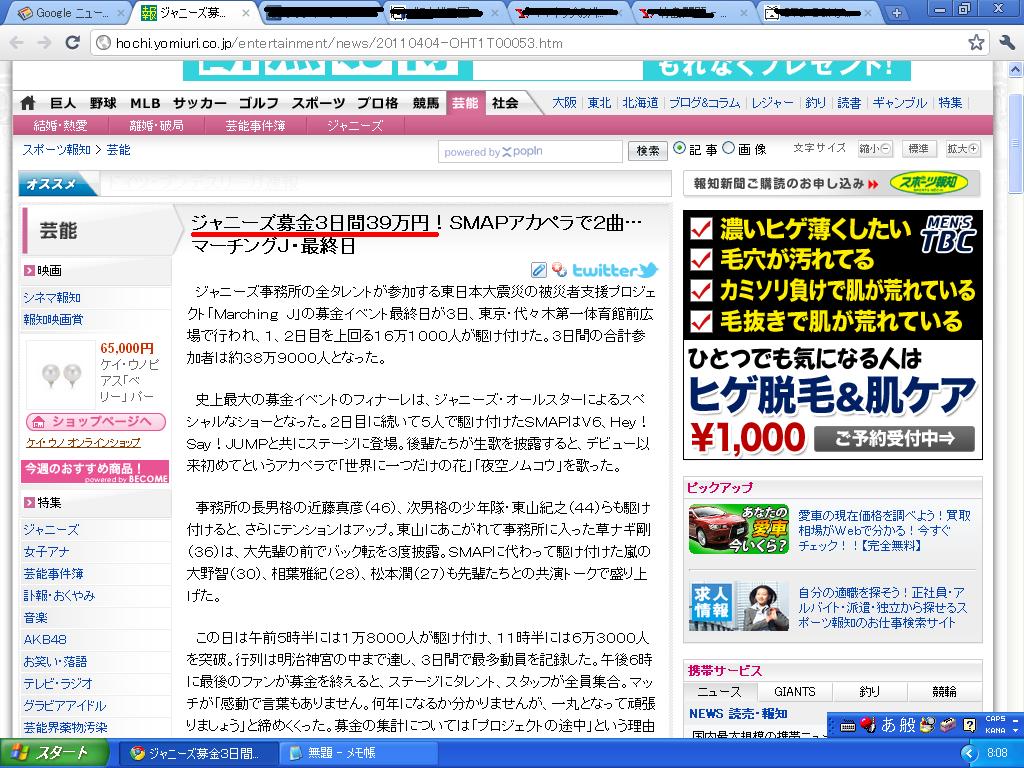Open the AKB48 sidebar link

click(x=45, y=639)
